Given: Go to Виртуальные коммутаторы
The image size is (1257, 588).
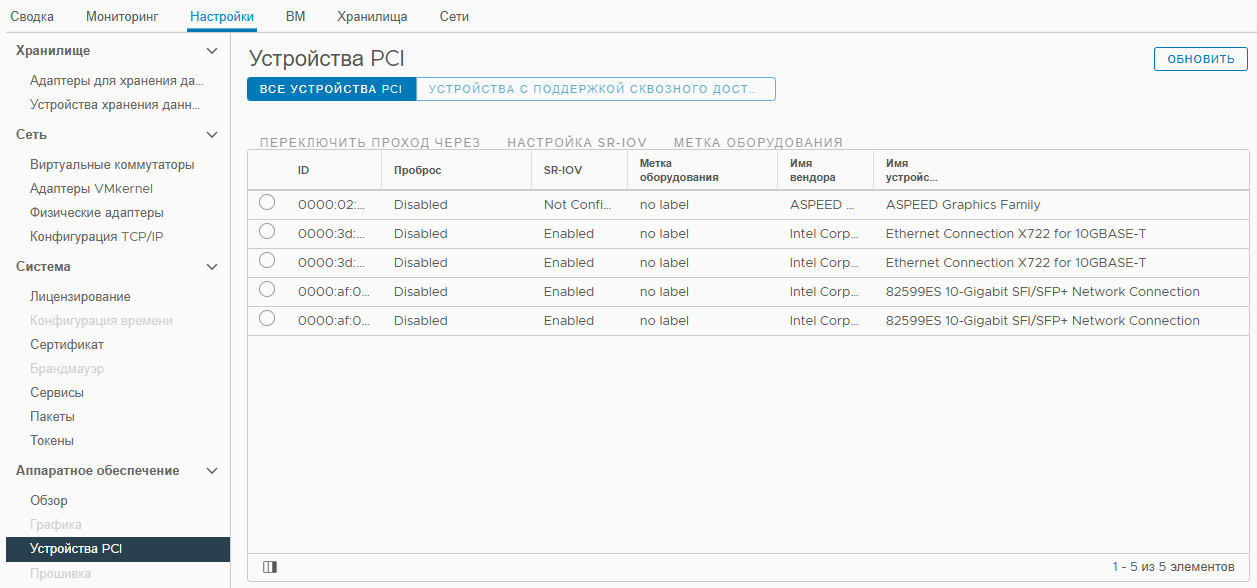Looking at the screenshot, I should (x=112, y=165).
